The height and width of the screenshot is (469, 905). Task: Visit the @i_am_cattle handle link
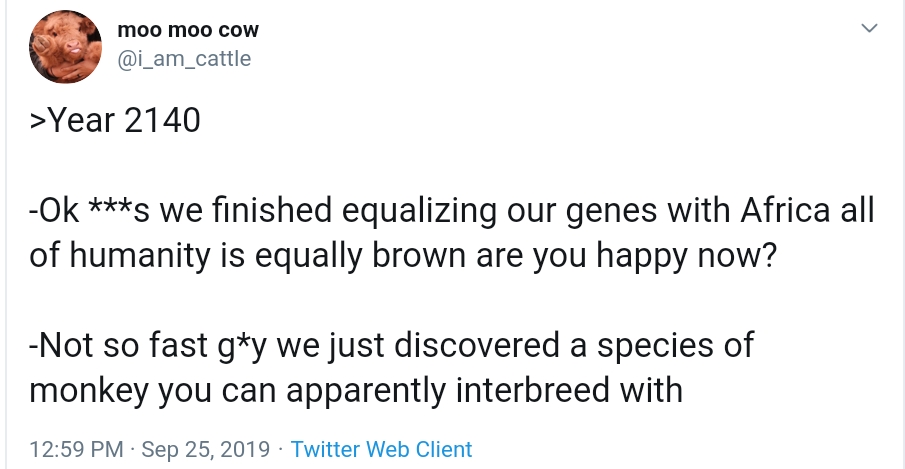(x=184, y=59)
